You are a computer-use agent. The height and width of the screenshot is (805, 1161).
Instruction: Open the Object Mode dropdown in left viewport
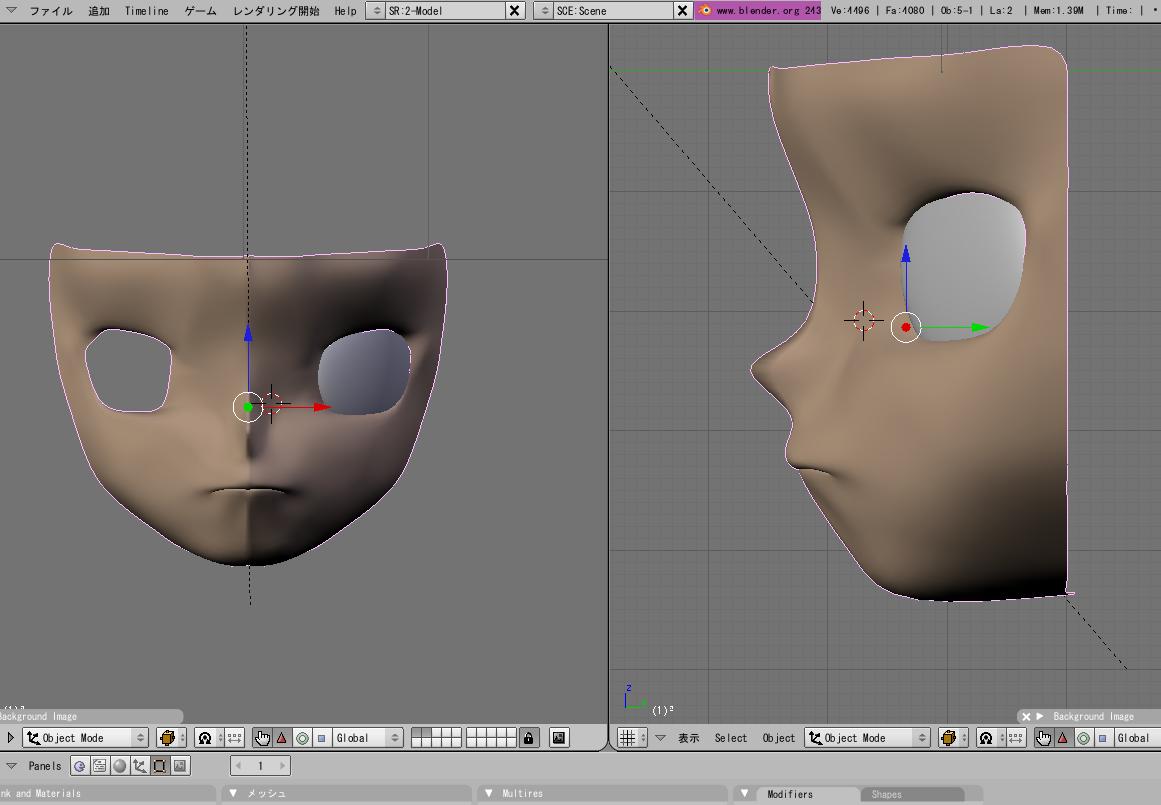pos(86,738)
